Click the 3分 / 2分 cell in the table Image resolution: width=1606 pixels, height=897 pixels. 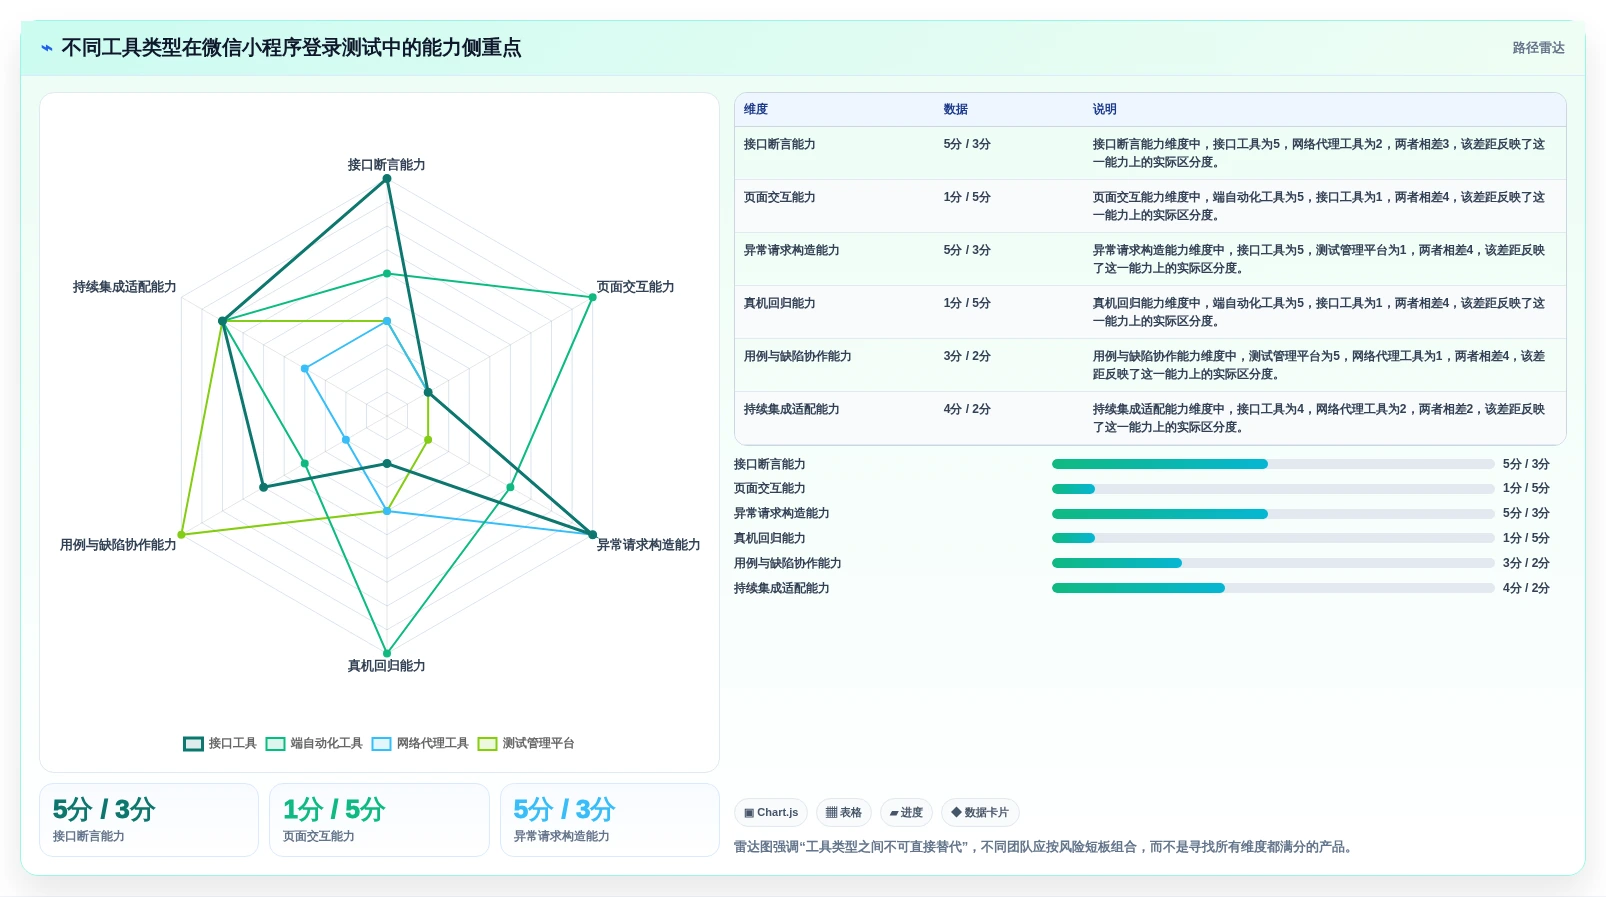point(967,356)
